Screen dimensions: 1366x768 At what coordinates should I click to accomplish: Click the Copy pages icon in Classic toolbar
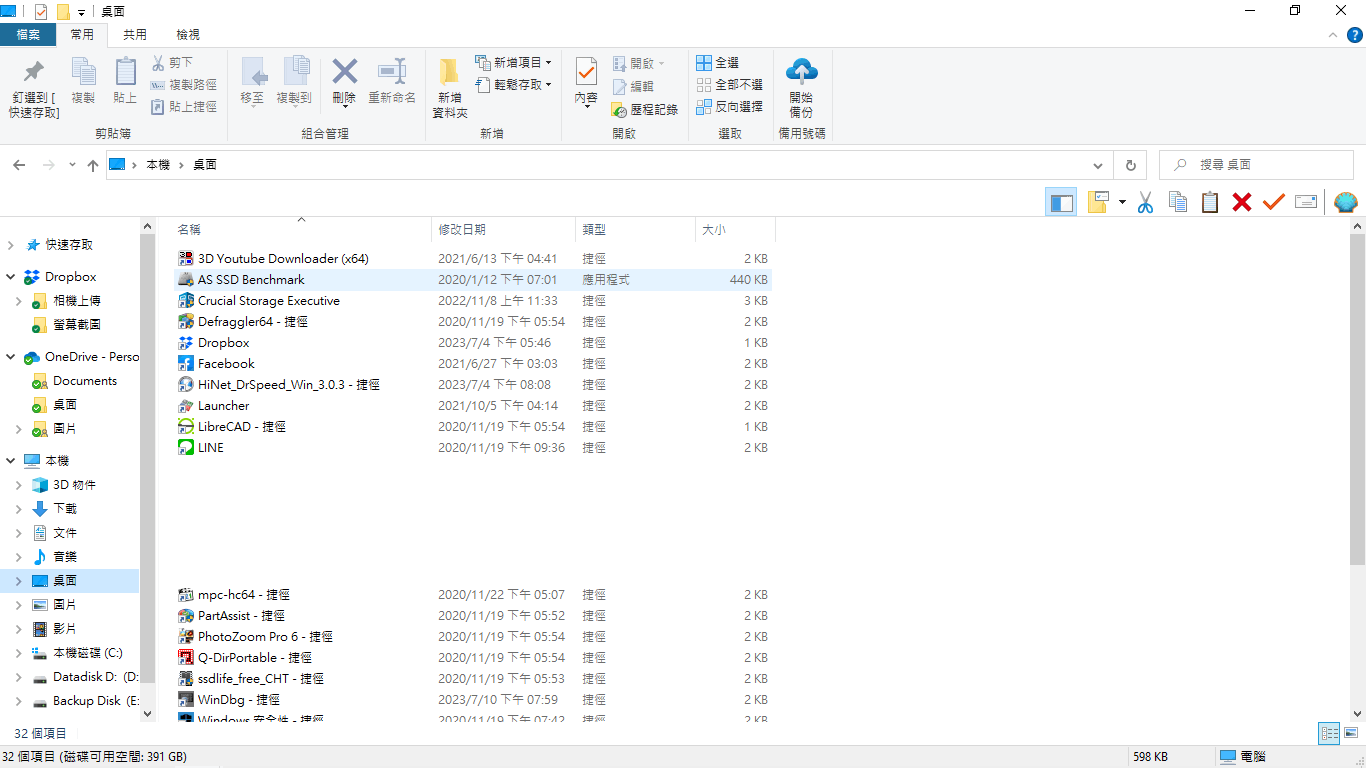point(1178,202)
